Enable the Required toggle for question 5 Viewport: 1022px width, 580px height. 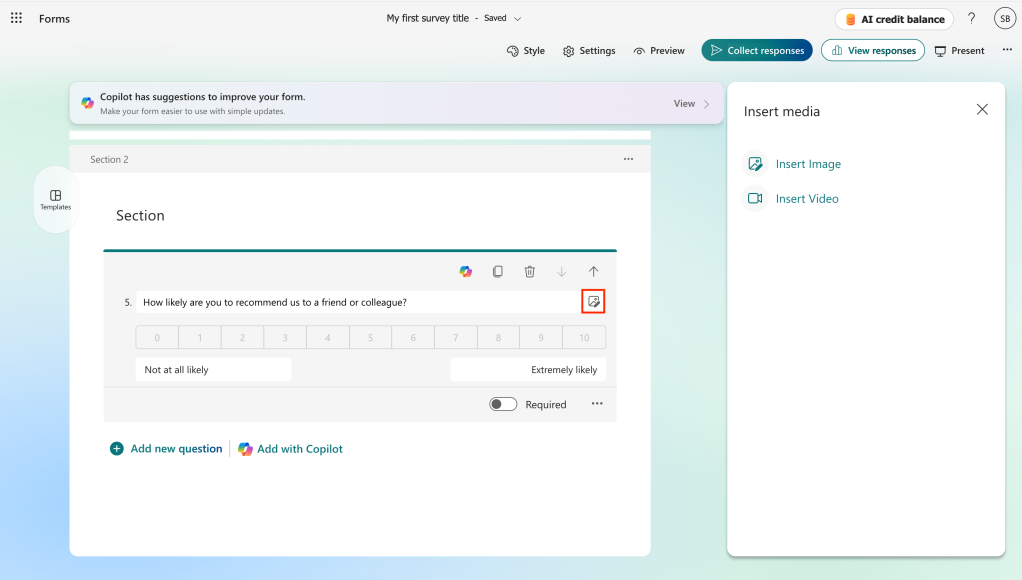[x=502, y=404]
